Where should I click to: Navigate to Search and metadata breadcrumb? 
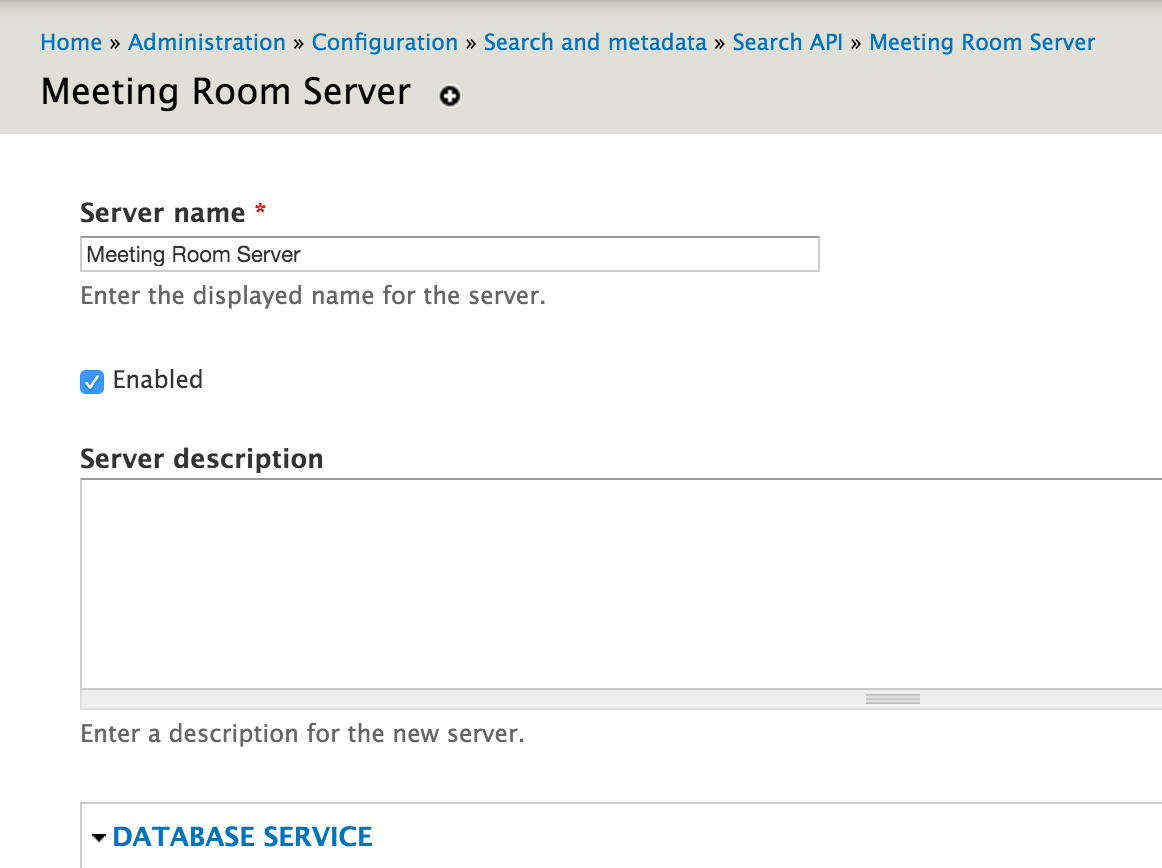[595, 42]
